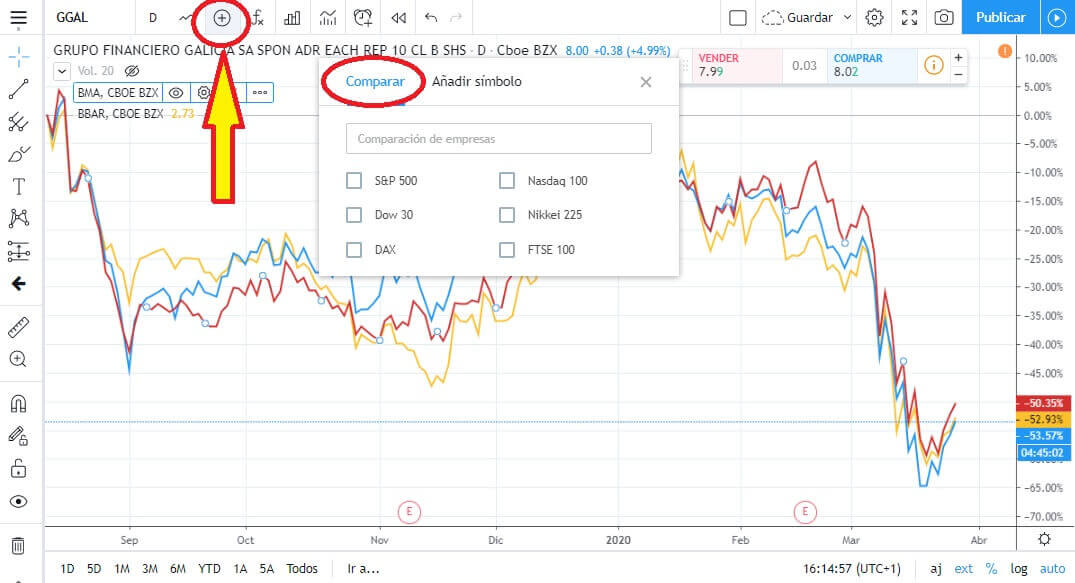1075x583 pixels.
Task: Click the Compare (plus) icon in toolbar
Action: click(222, 18)
